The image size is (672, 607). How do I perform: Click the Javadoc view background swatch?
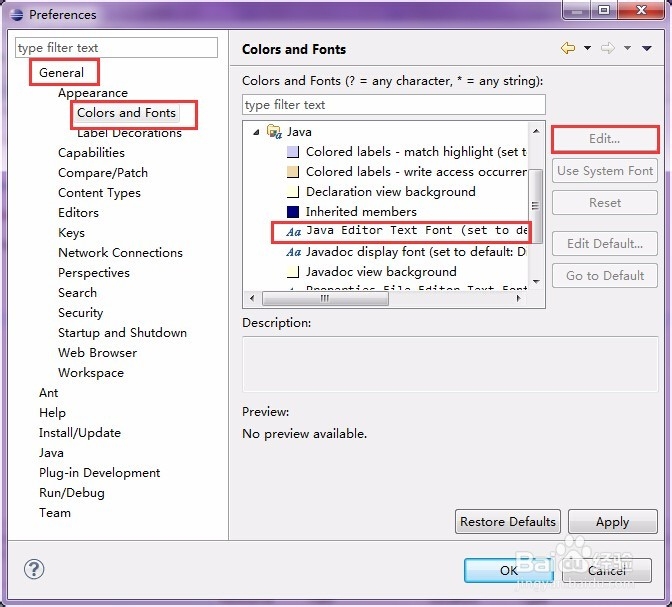pyautogui.click(x=293, y=272)
